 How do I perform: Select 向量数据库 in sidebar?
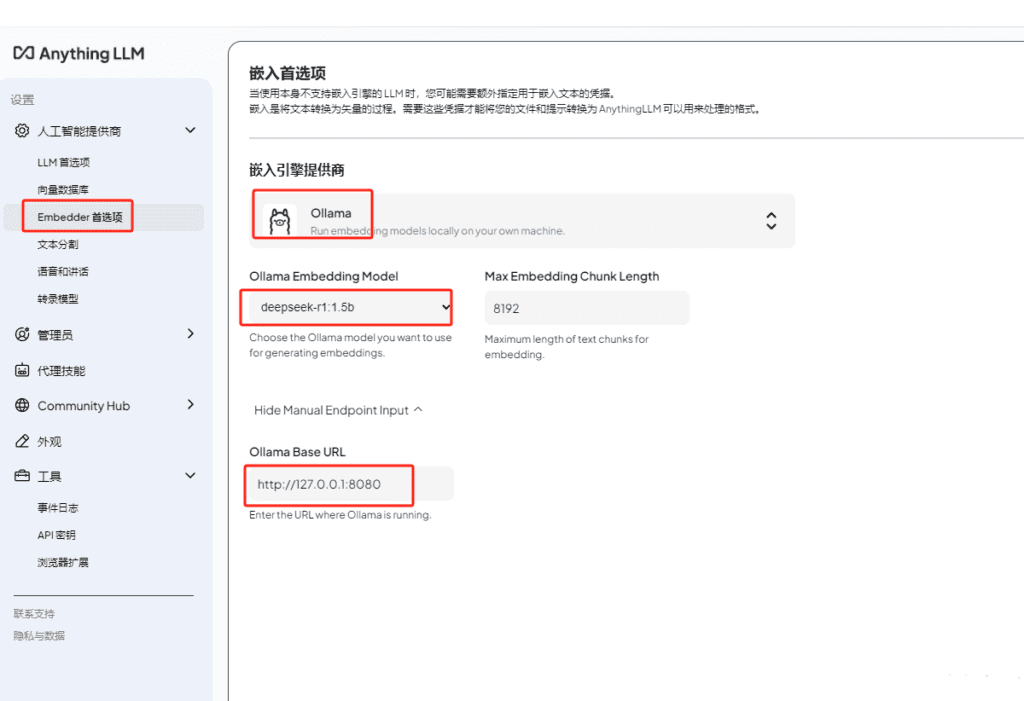(63, 189)
